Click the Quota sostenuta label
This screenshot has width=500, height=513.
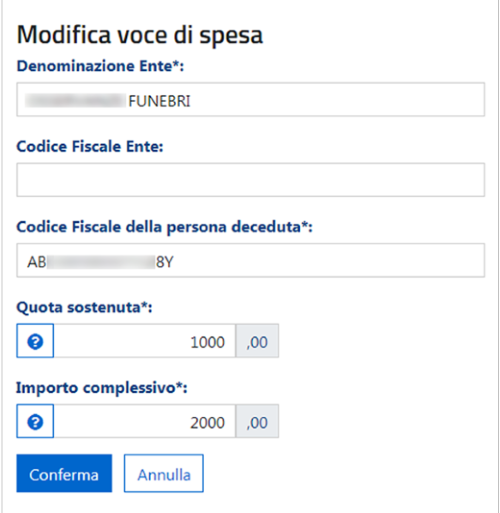click(84, 307)
